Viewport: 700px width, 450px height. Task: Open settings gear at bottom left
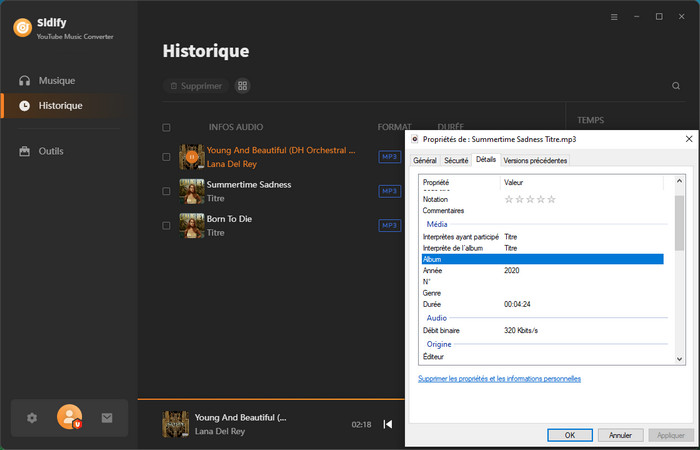32,418
